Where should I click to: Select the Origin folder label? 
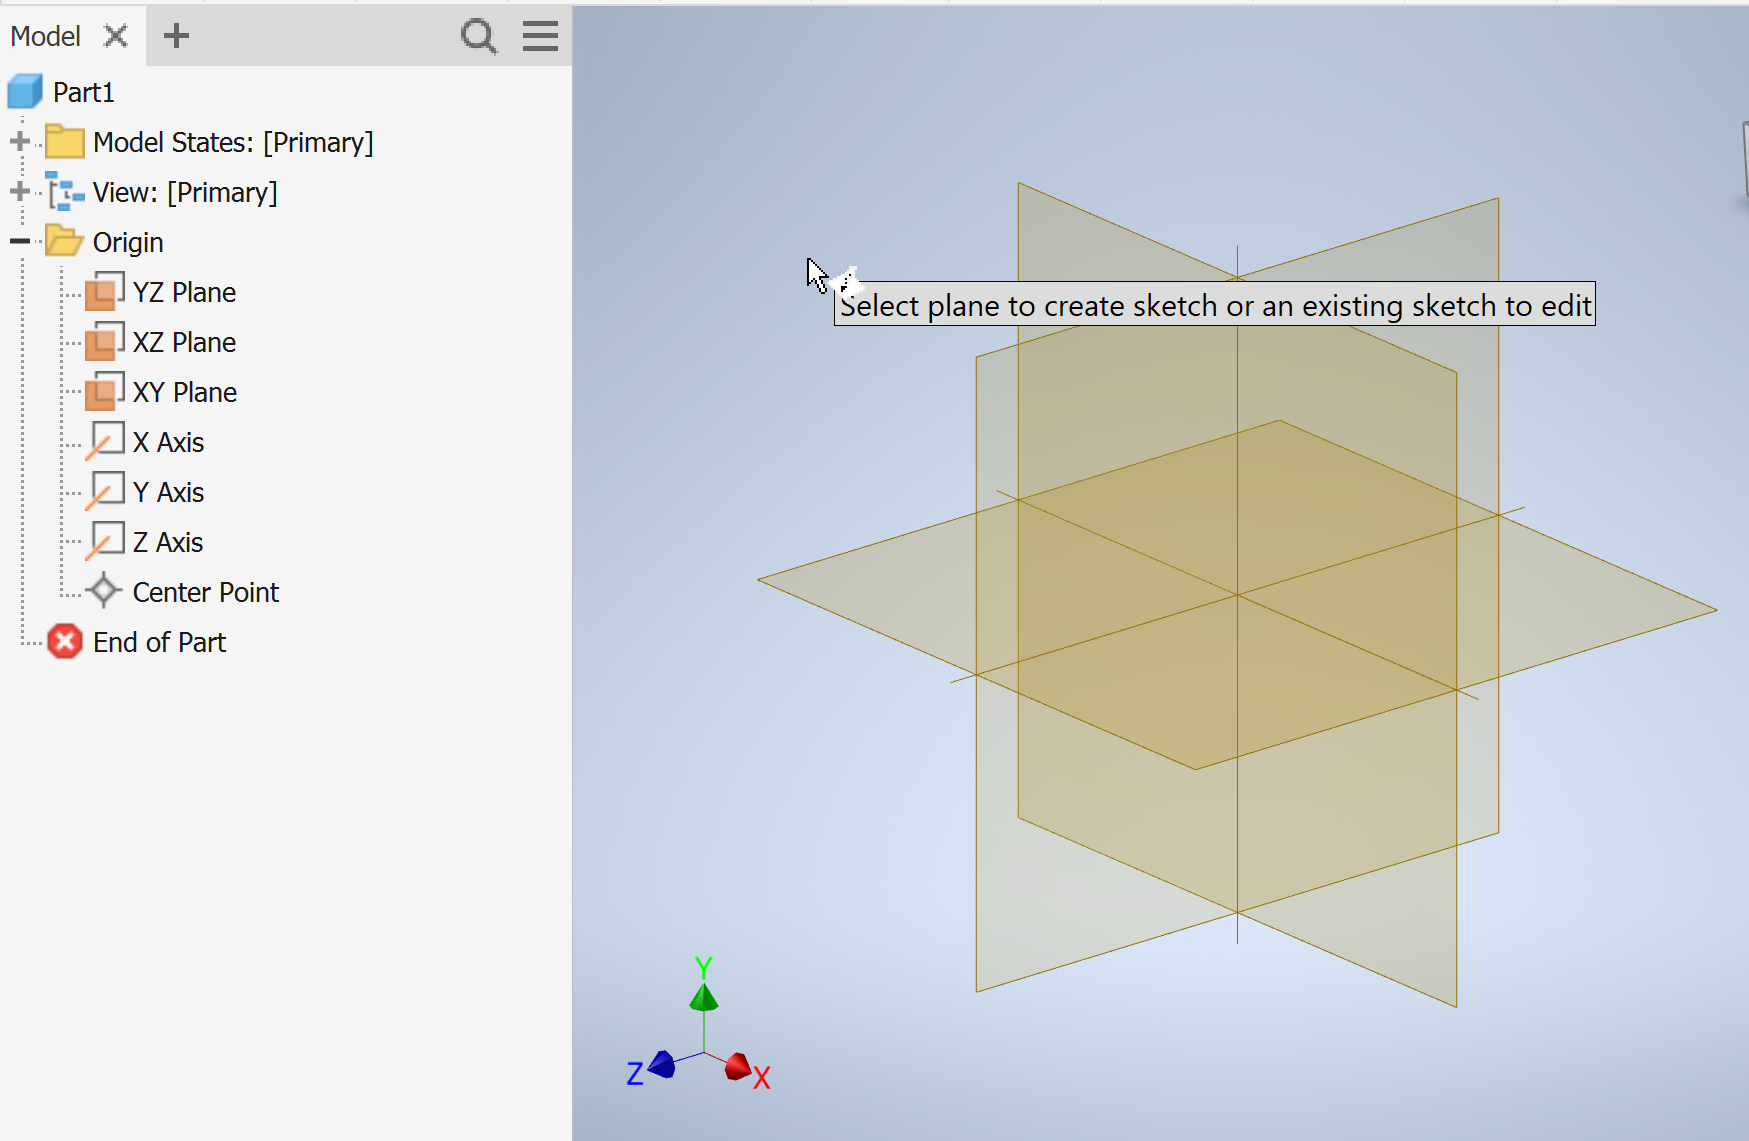point(128,242)
